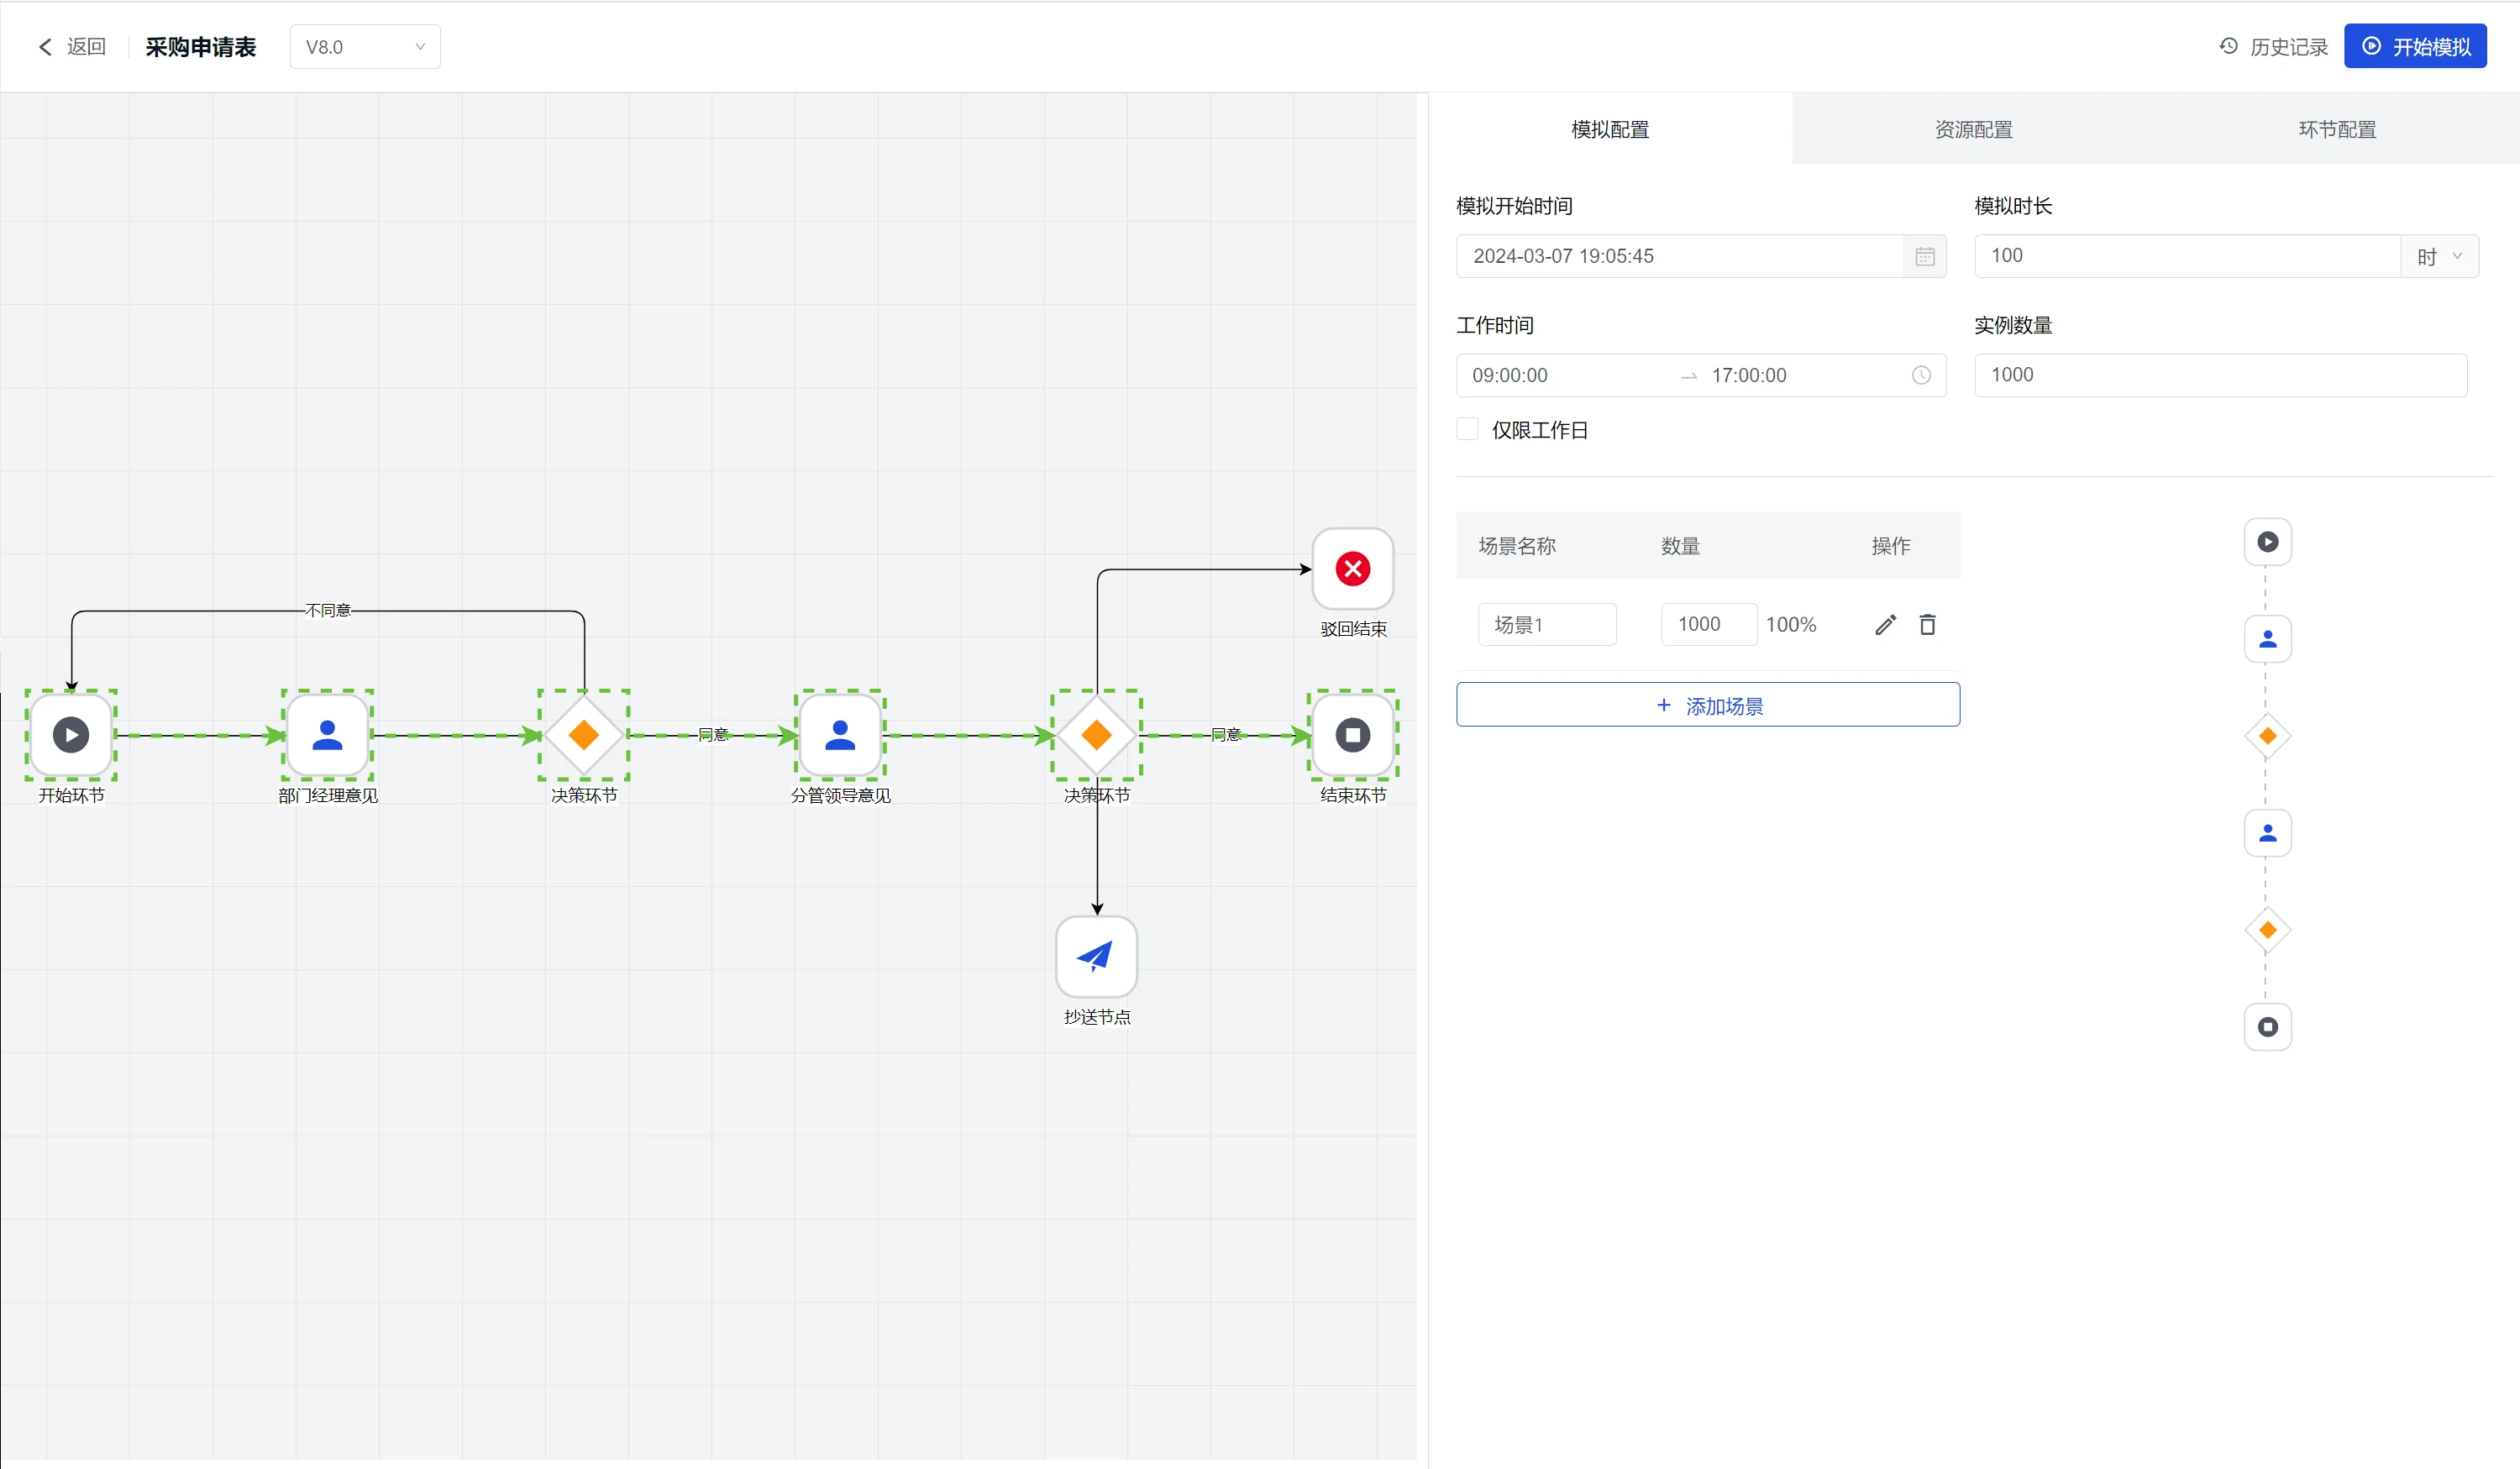Select the 驳回结束 red X node
Viewport: 2520px width, 1469px height.
(1353, 569)
